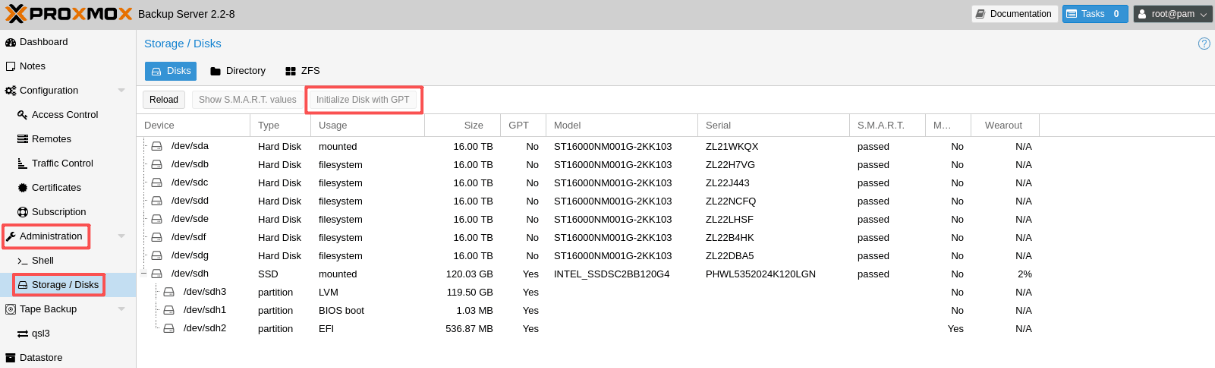Click the Remotes server icon
Viewport: 1215px width, 368px height.
coord(22,139)
